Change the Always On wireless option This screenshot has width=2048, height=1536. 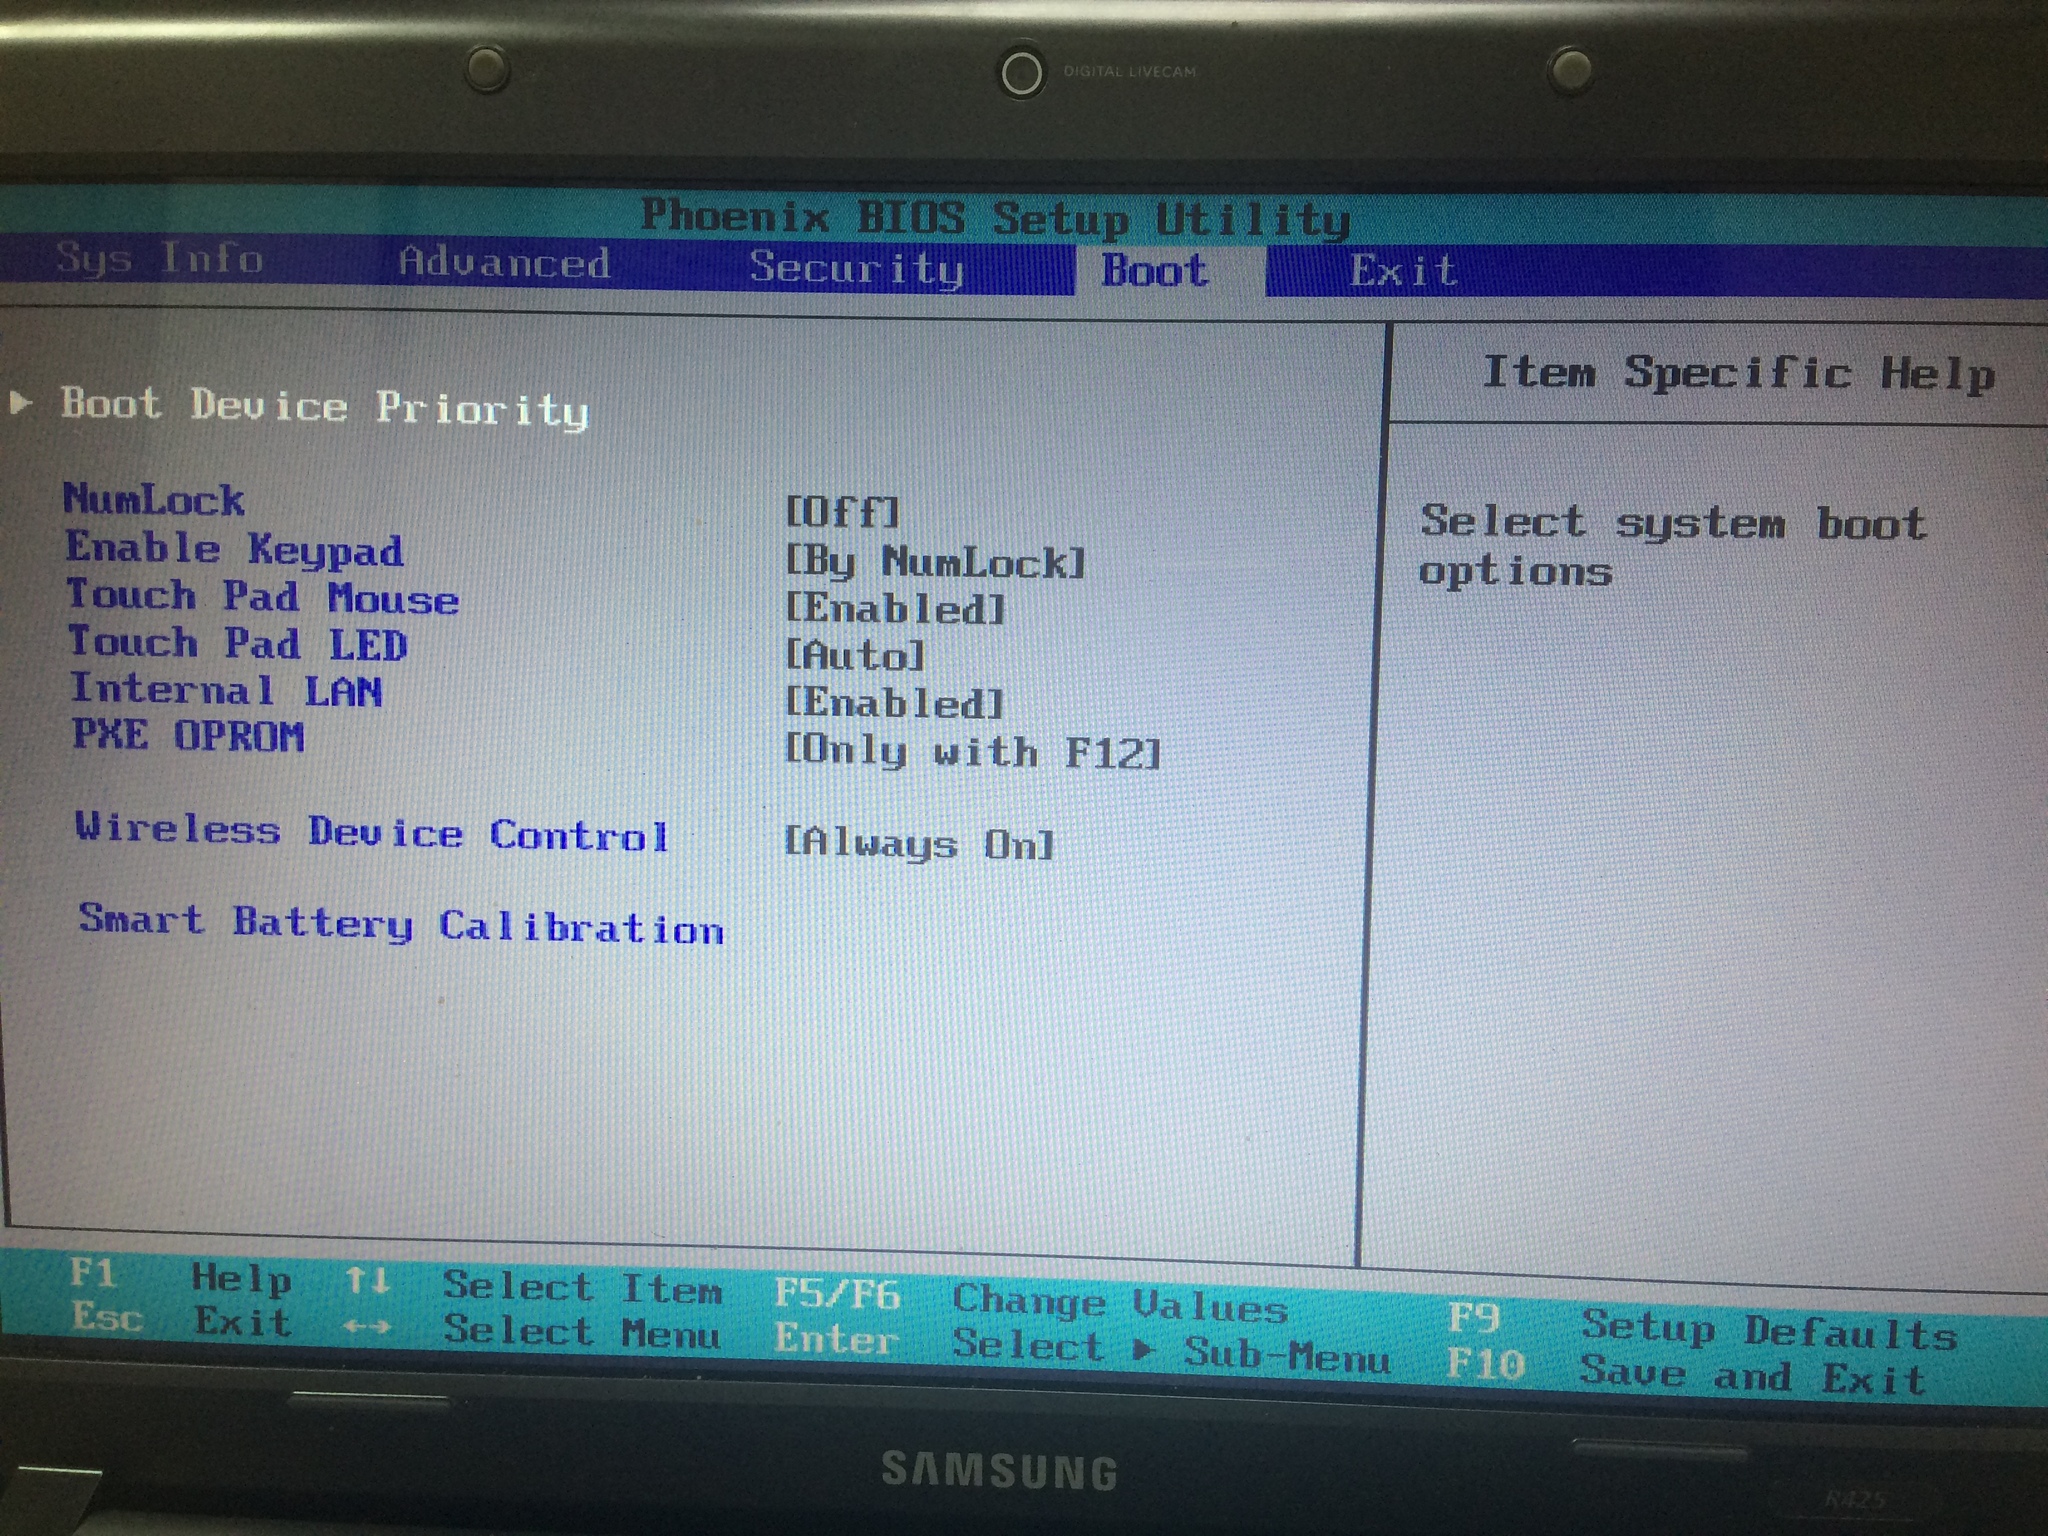pyautogui.click(x=918, y=844)
